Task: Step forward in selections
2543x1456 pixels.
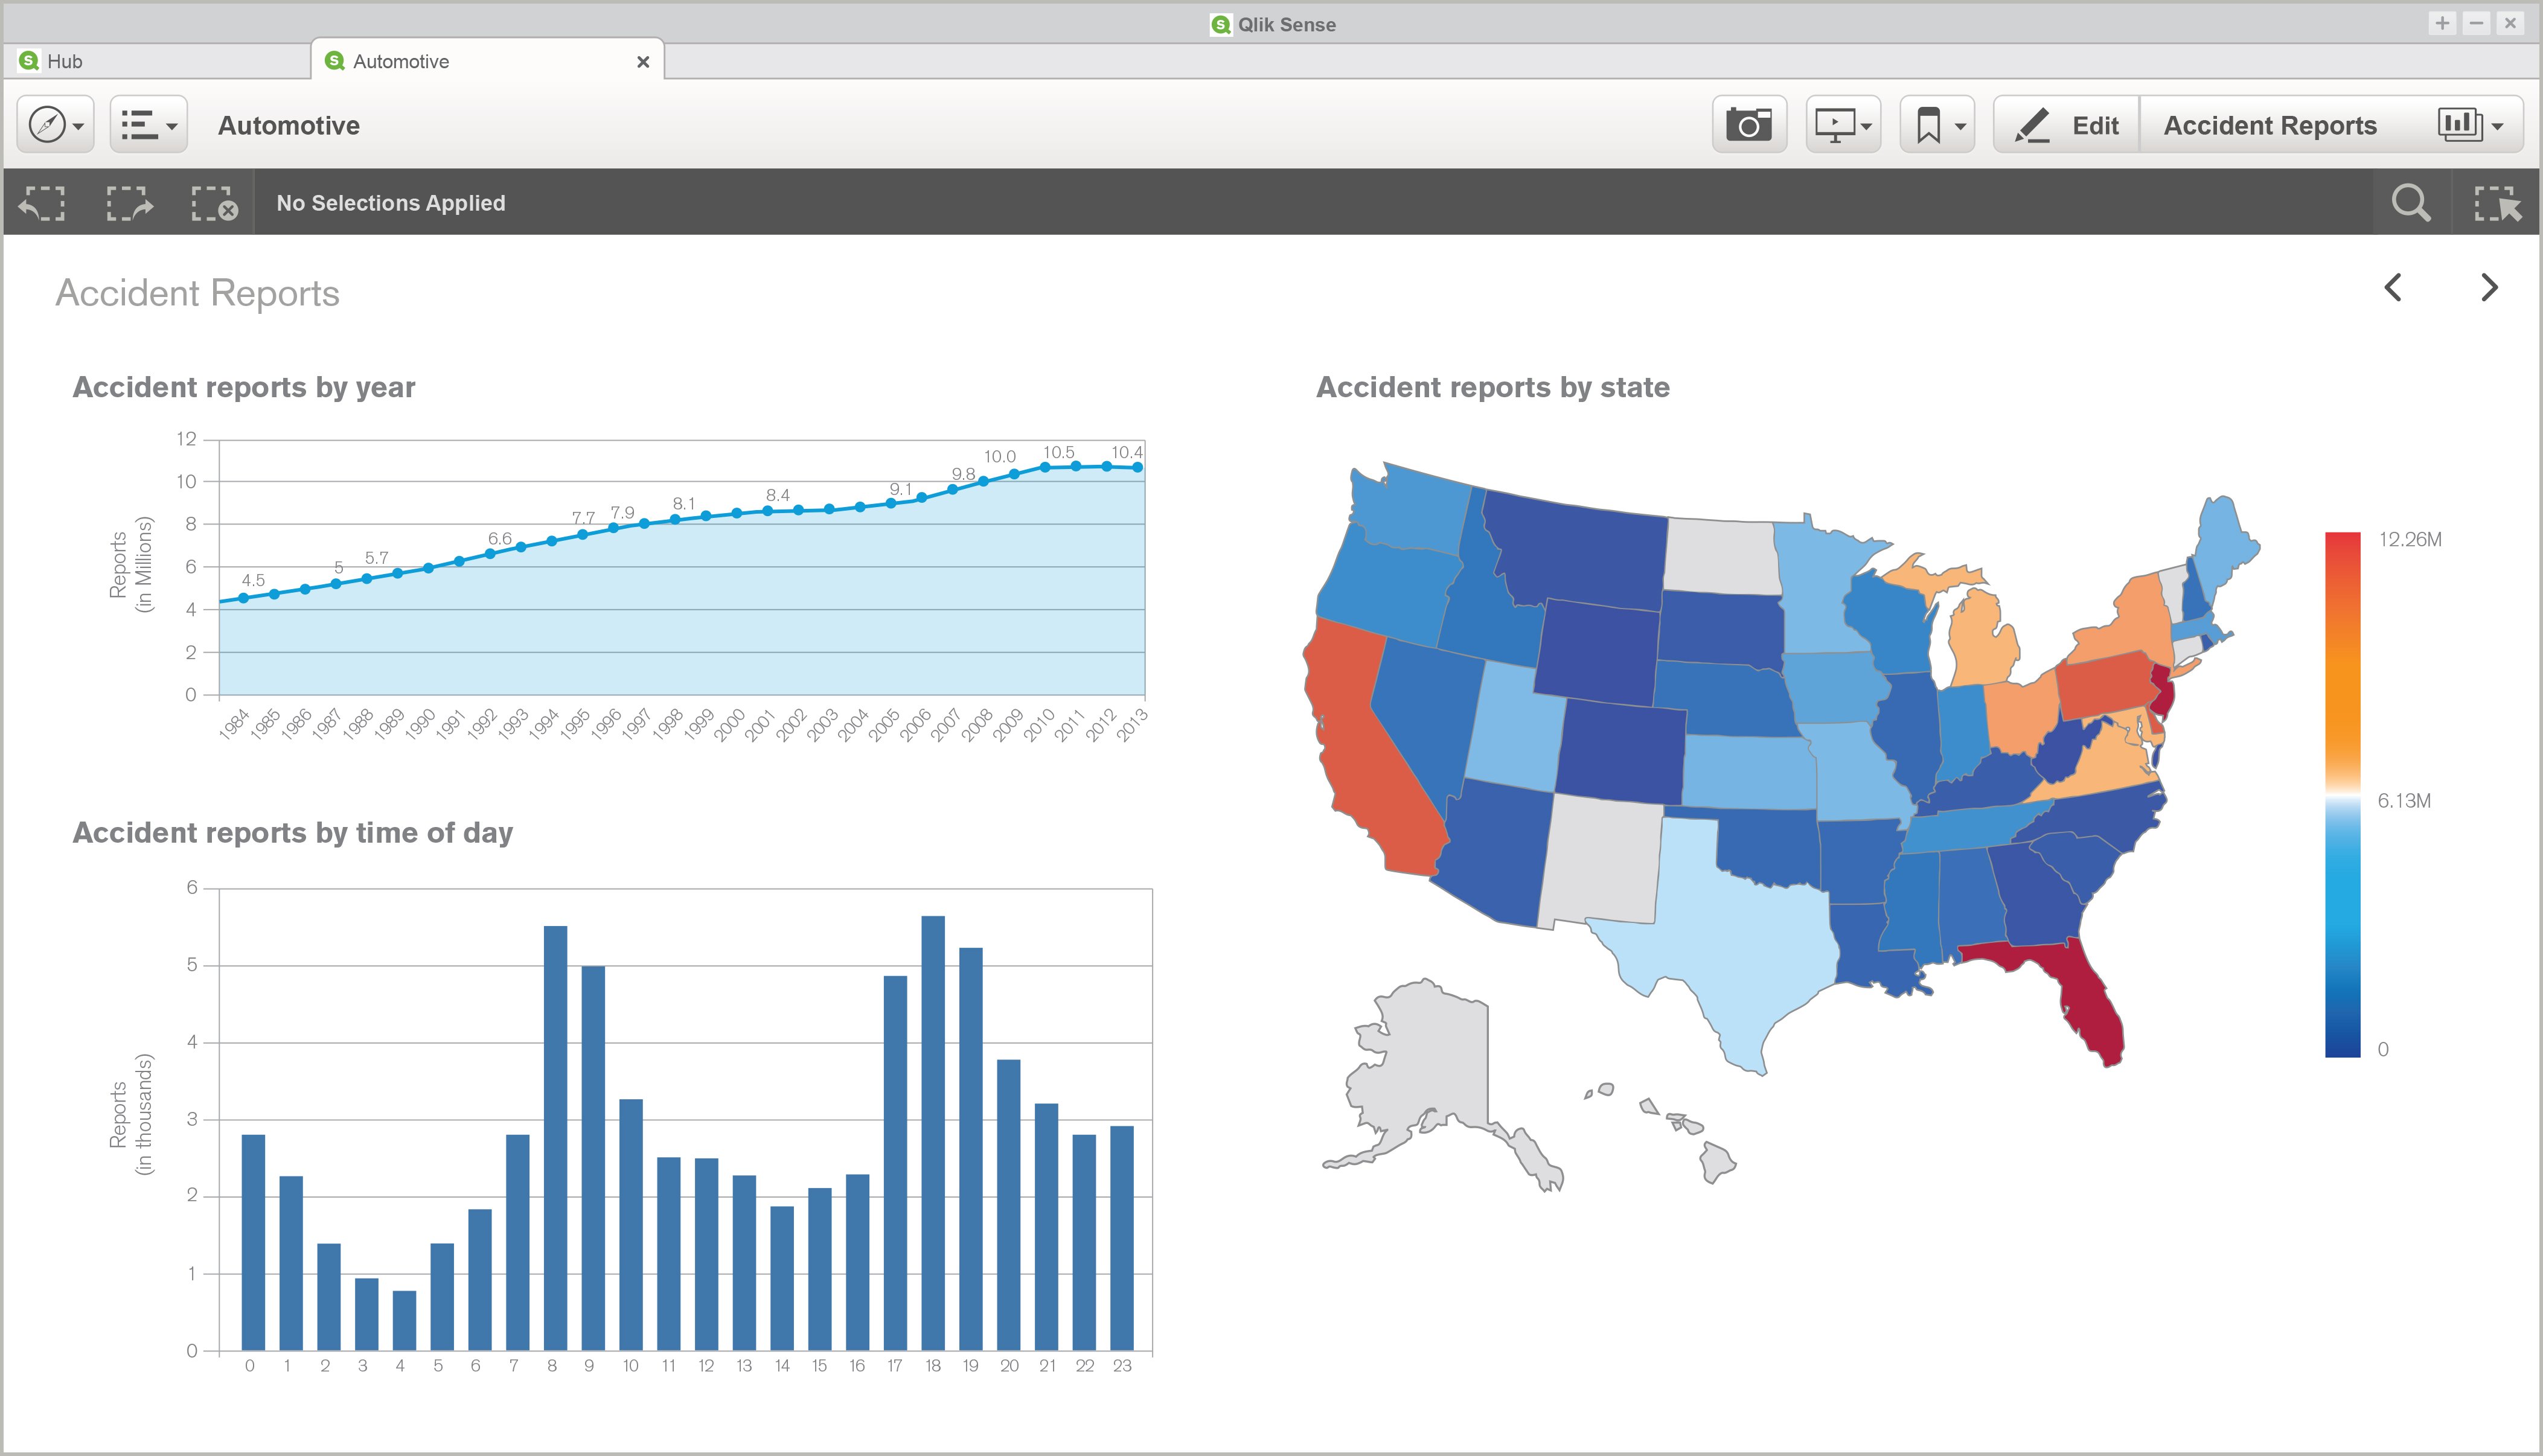Action: 129,203
